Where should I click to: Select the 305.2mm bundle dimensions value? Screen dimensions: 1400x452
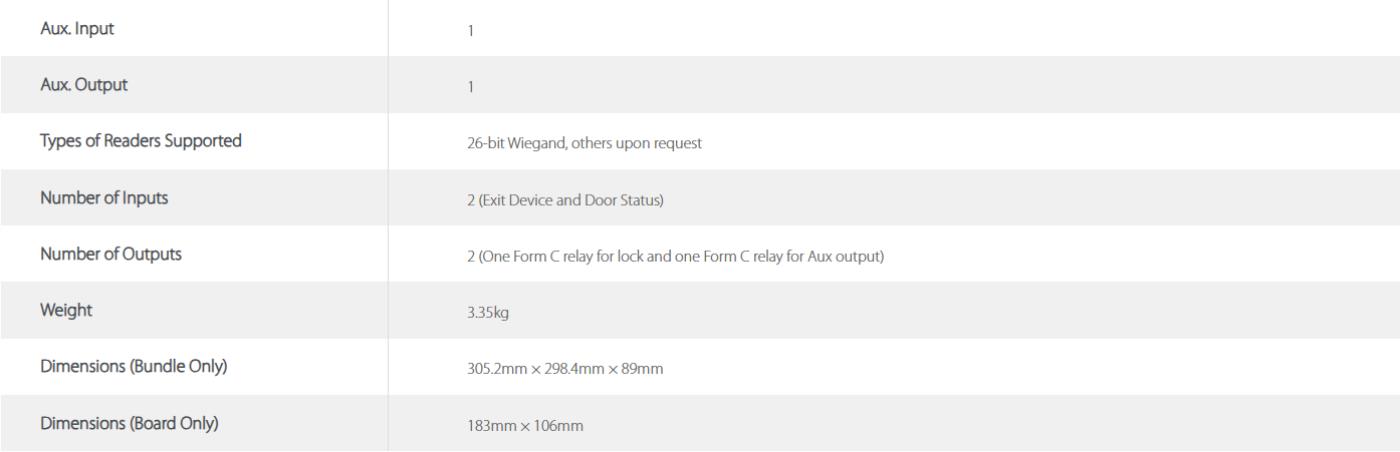[x=558, y=368]
